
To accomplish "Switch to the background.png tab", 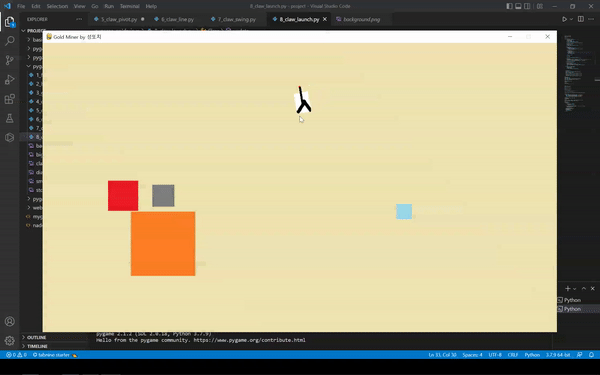I will tap(361, 19).
